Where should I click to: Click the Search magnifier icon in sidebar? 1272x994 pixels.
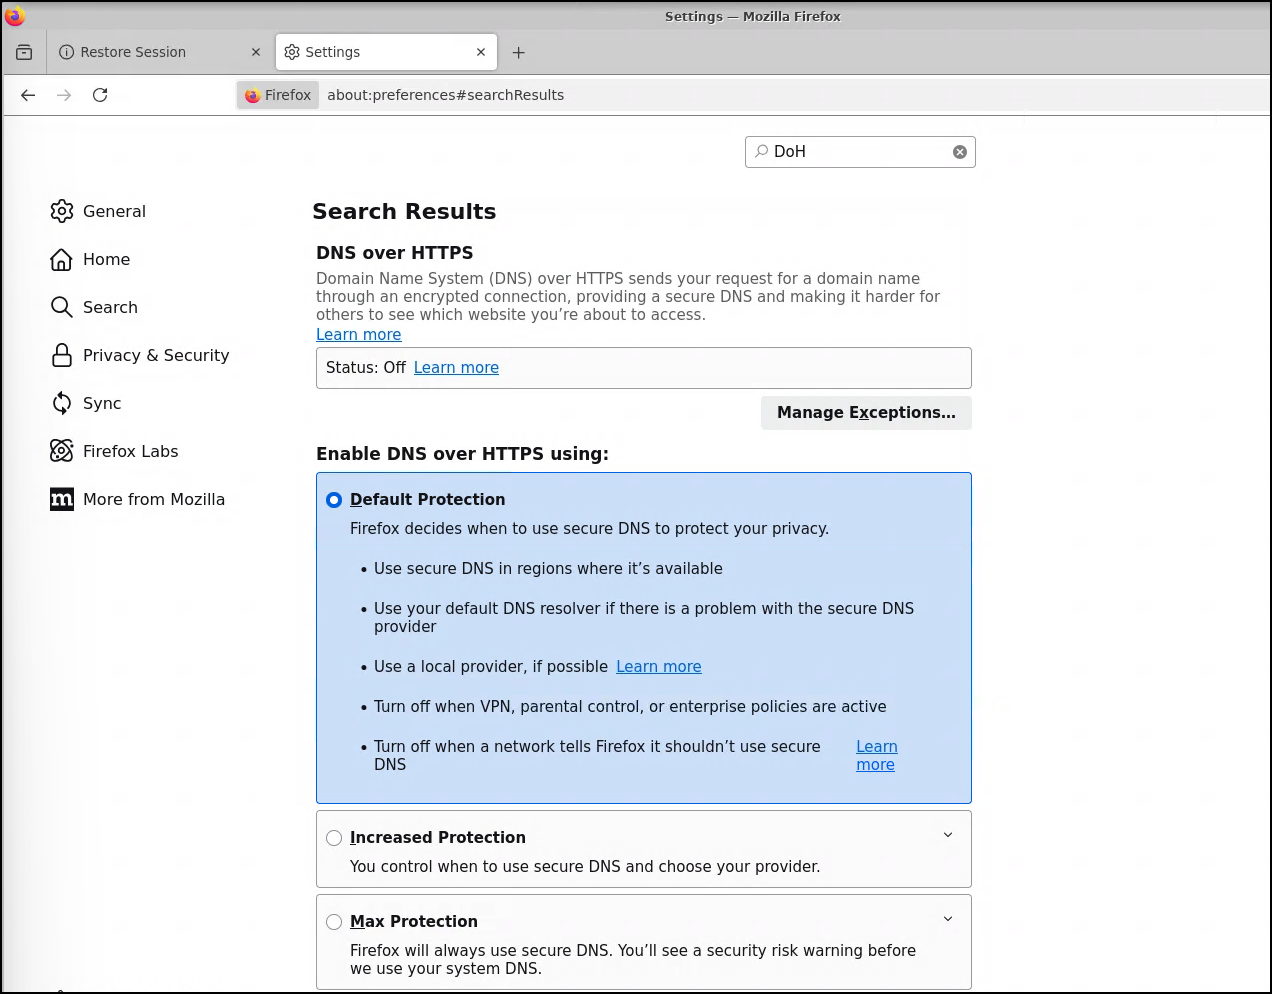click(62, 307)
